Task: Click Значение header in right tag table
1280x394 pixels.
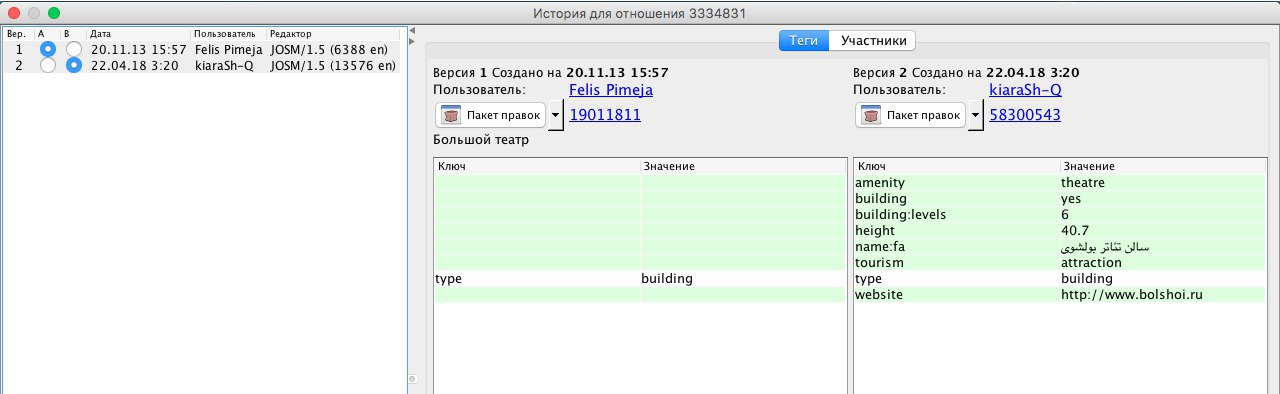Action: click(1164, 166)
